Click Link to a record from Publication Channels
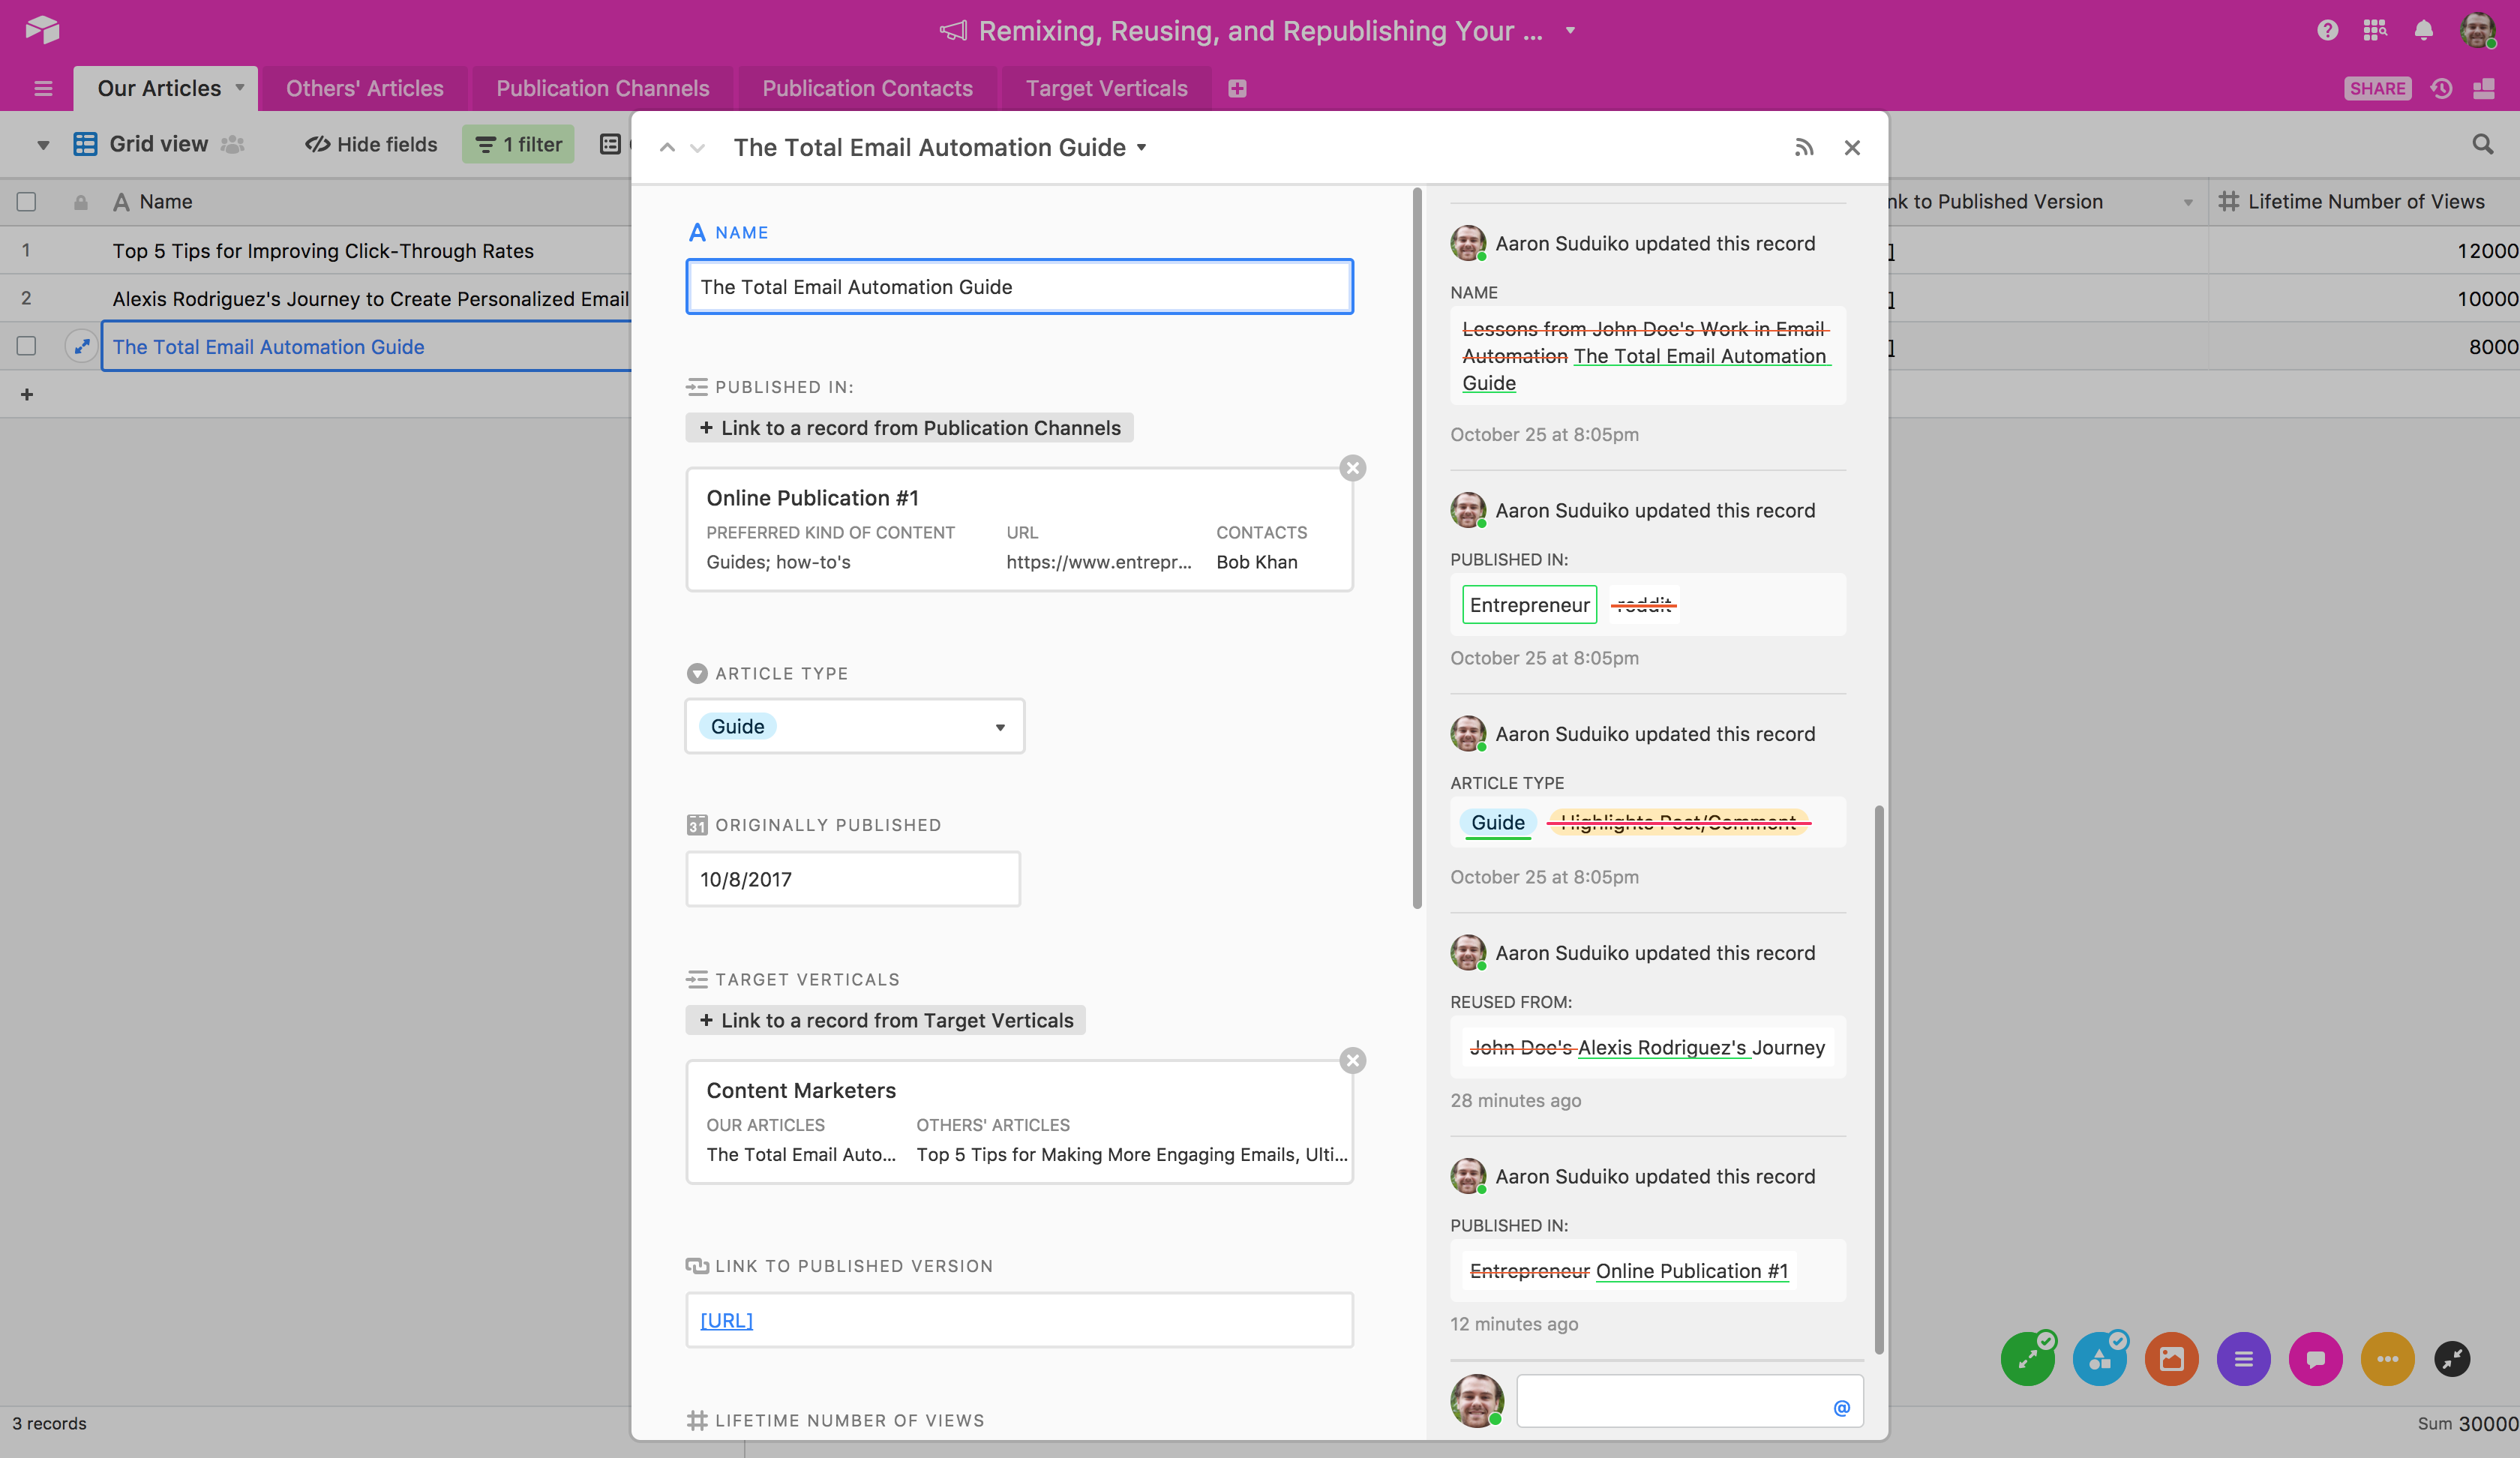2520x1458 pixels. tap(909, 428)
